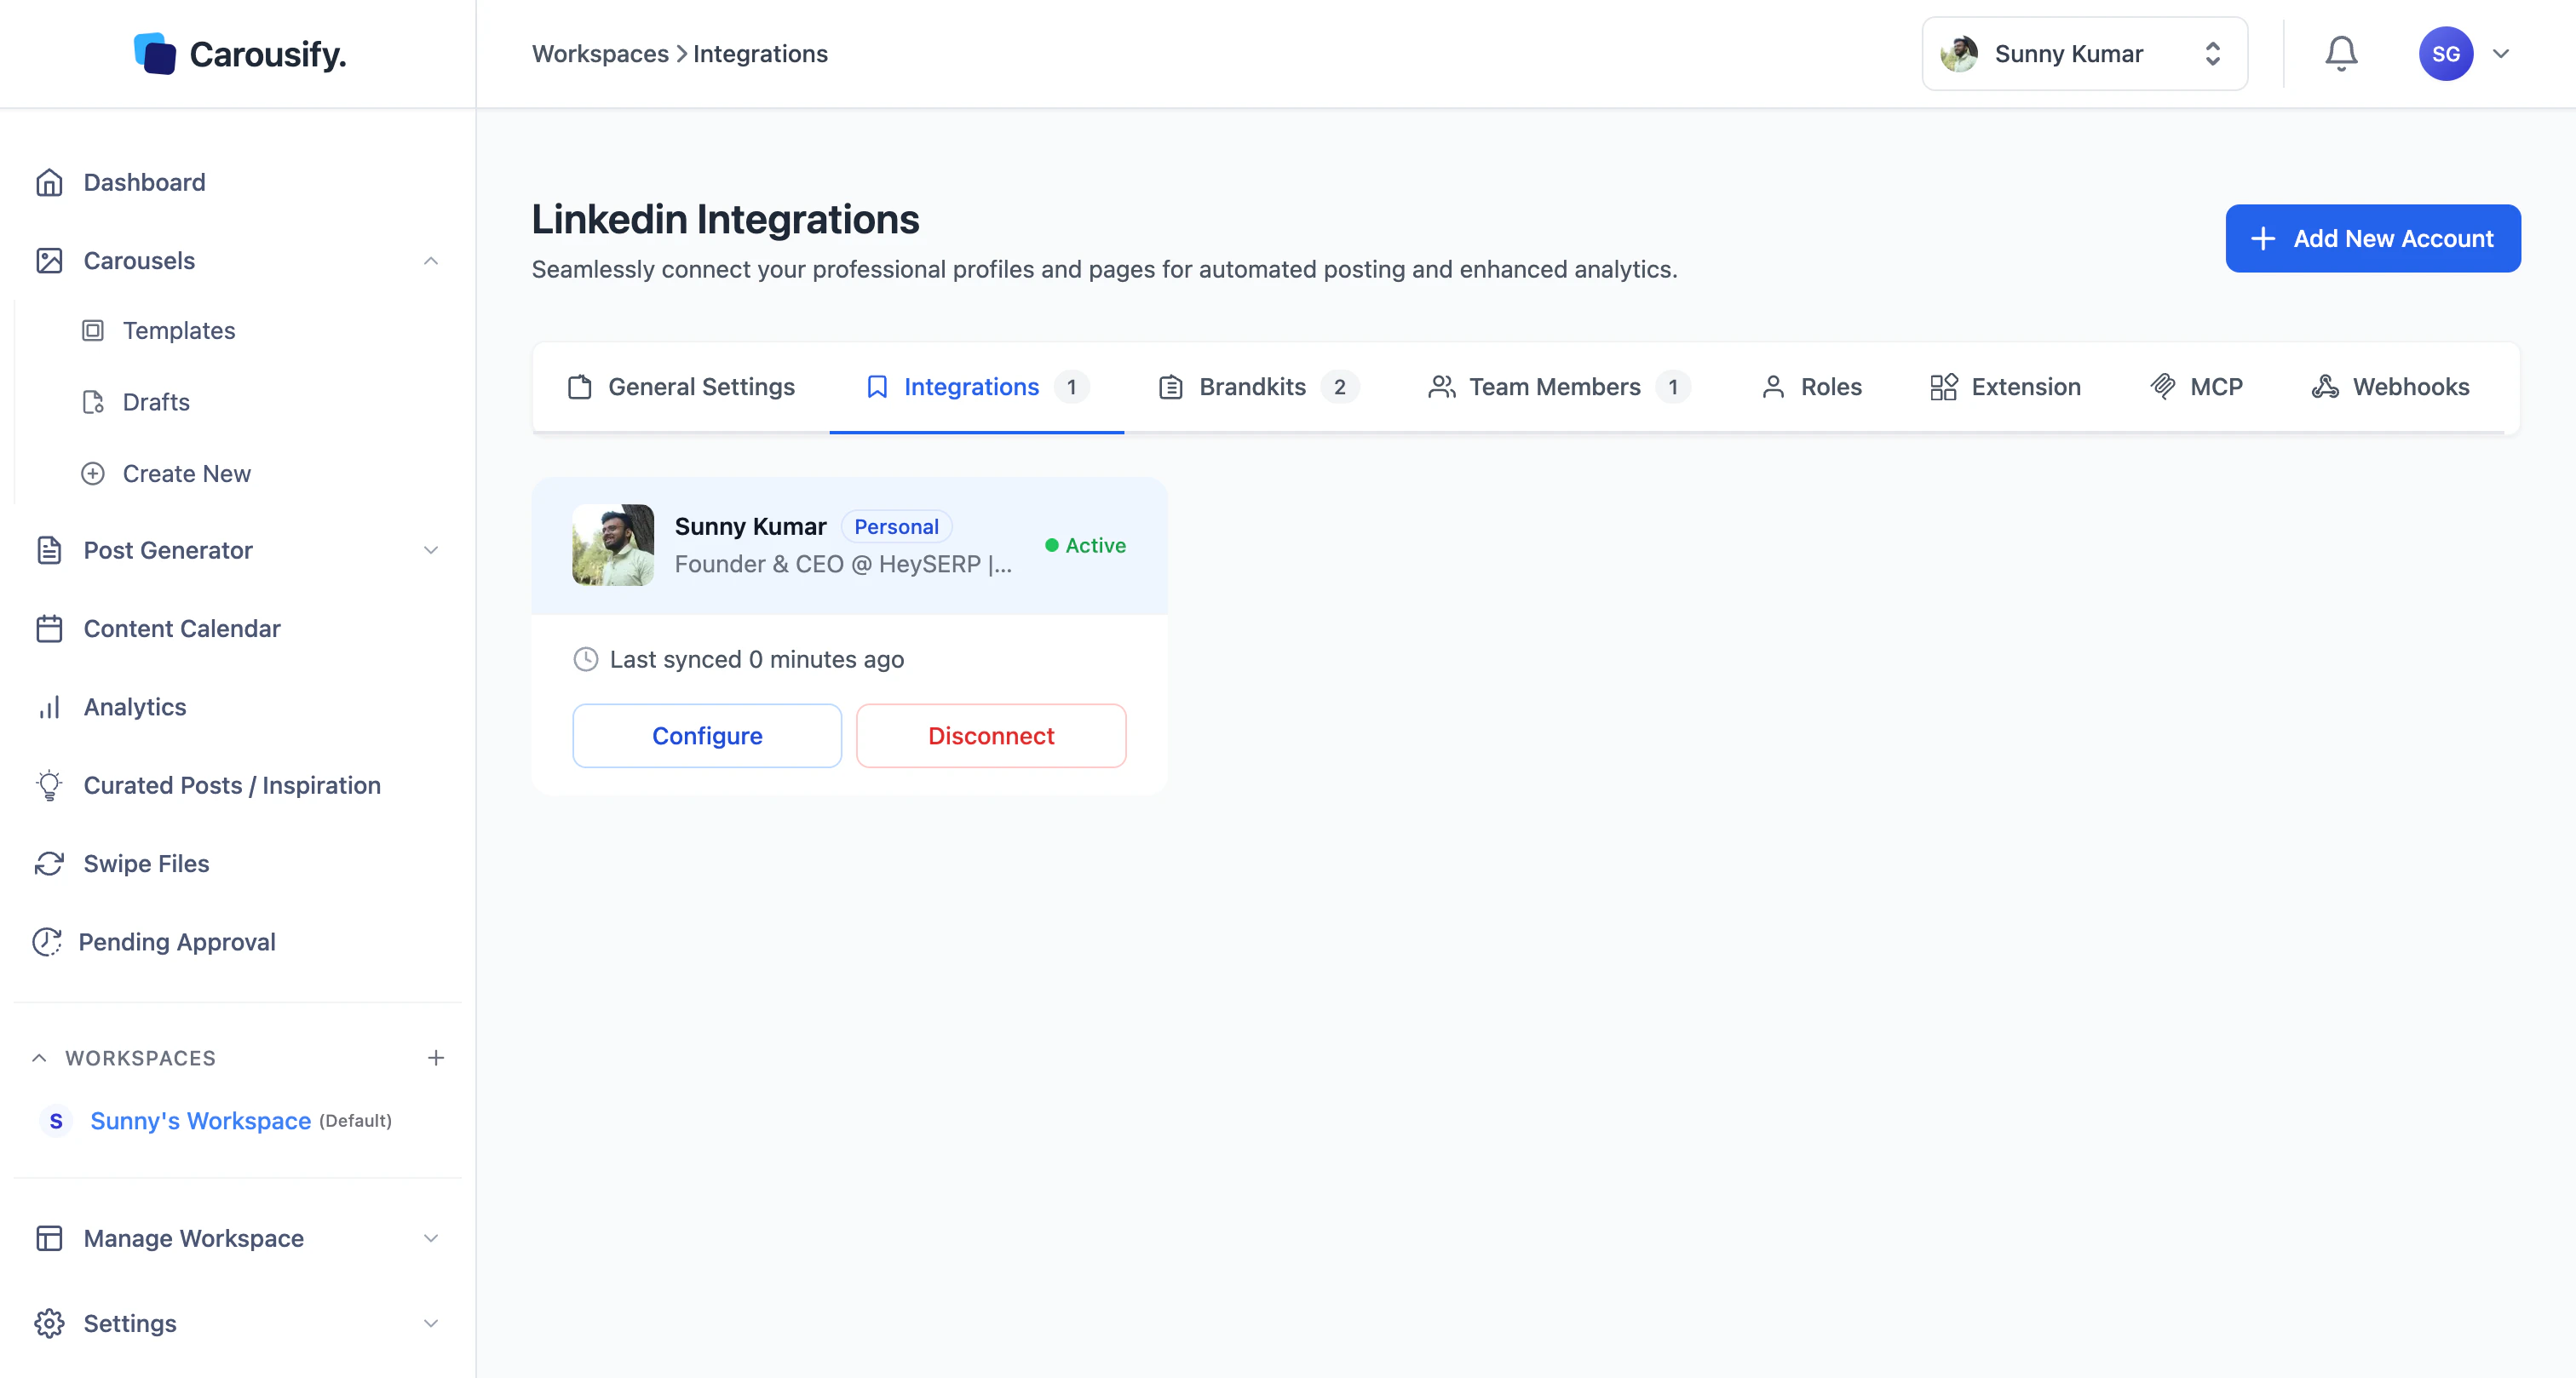Click the Integrations count badge "1"

(1071, 387)
